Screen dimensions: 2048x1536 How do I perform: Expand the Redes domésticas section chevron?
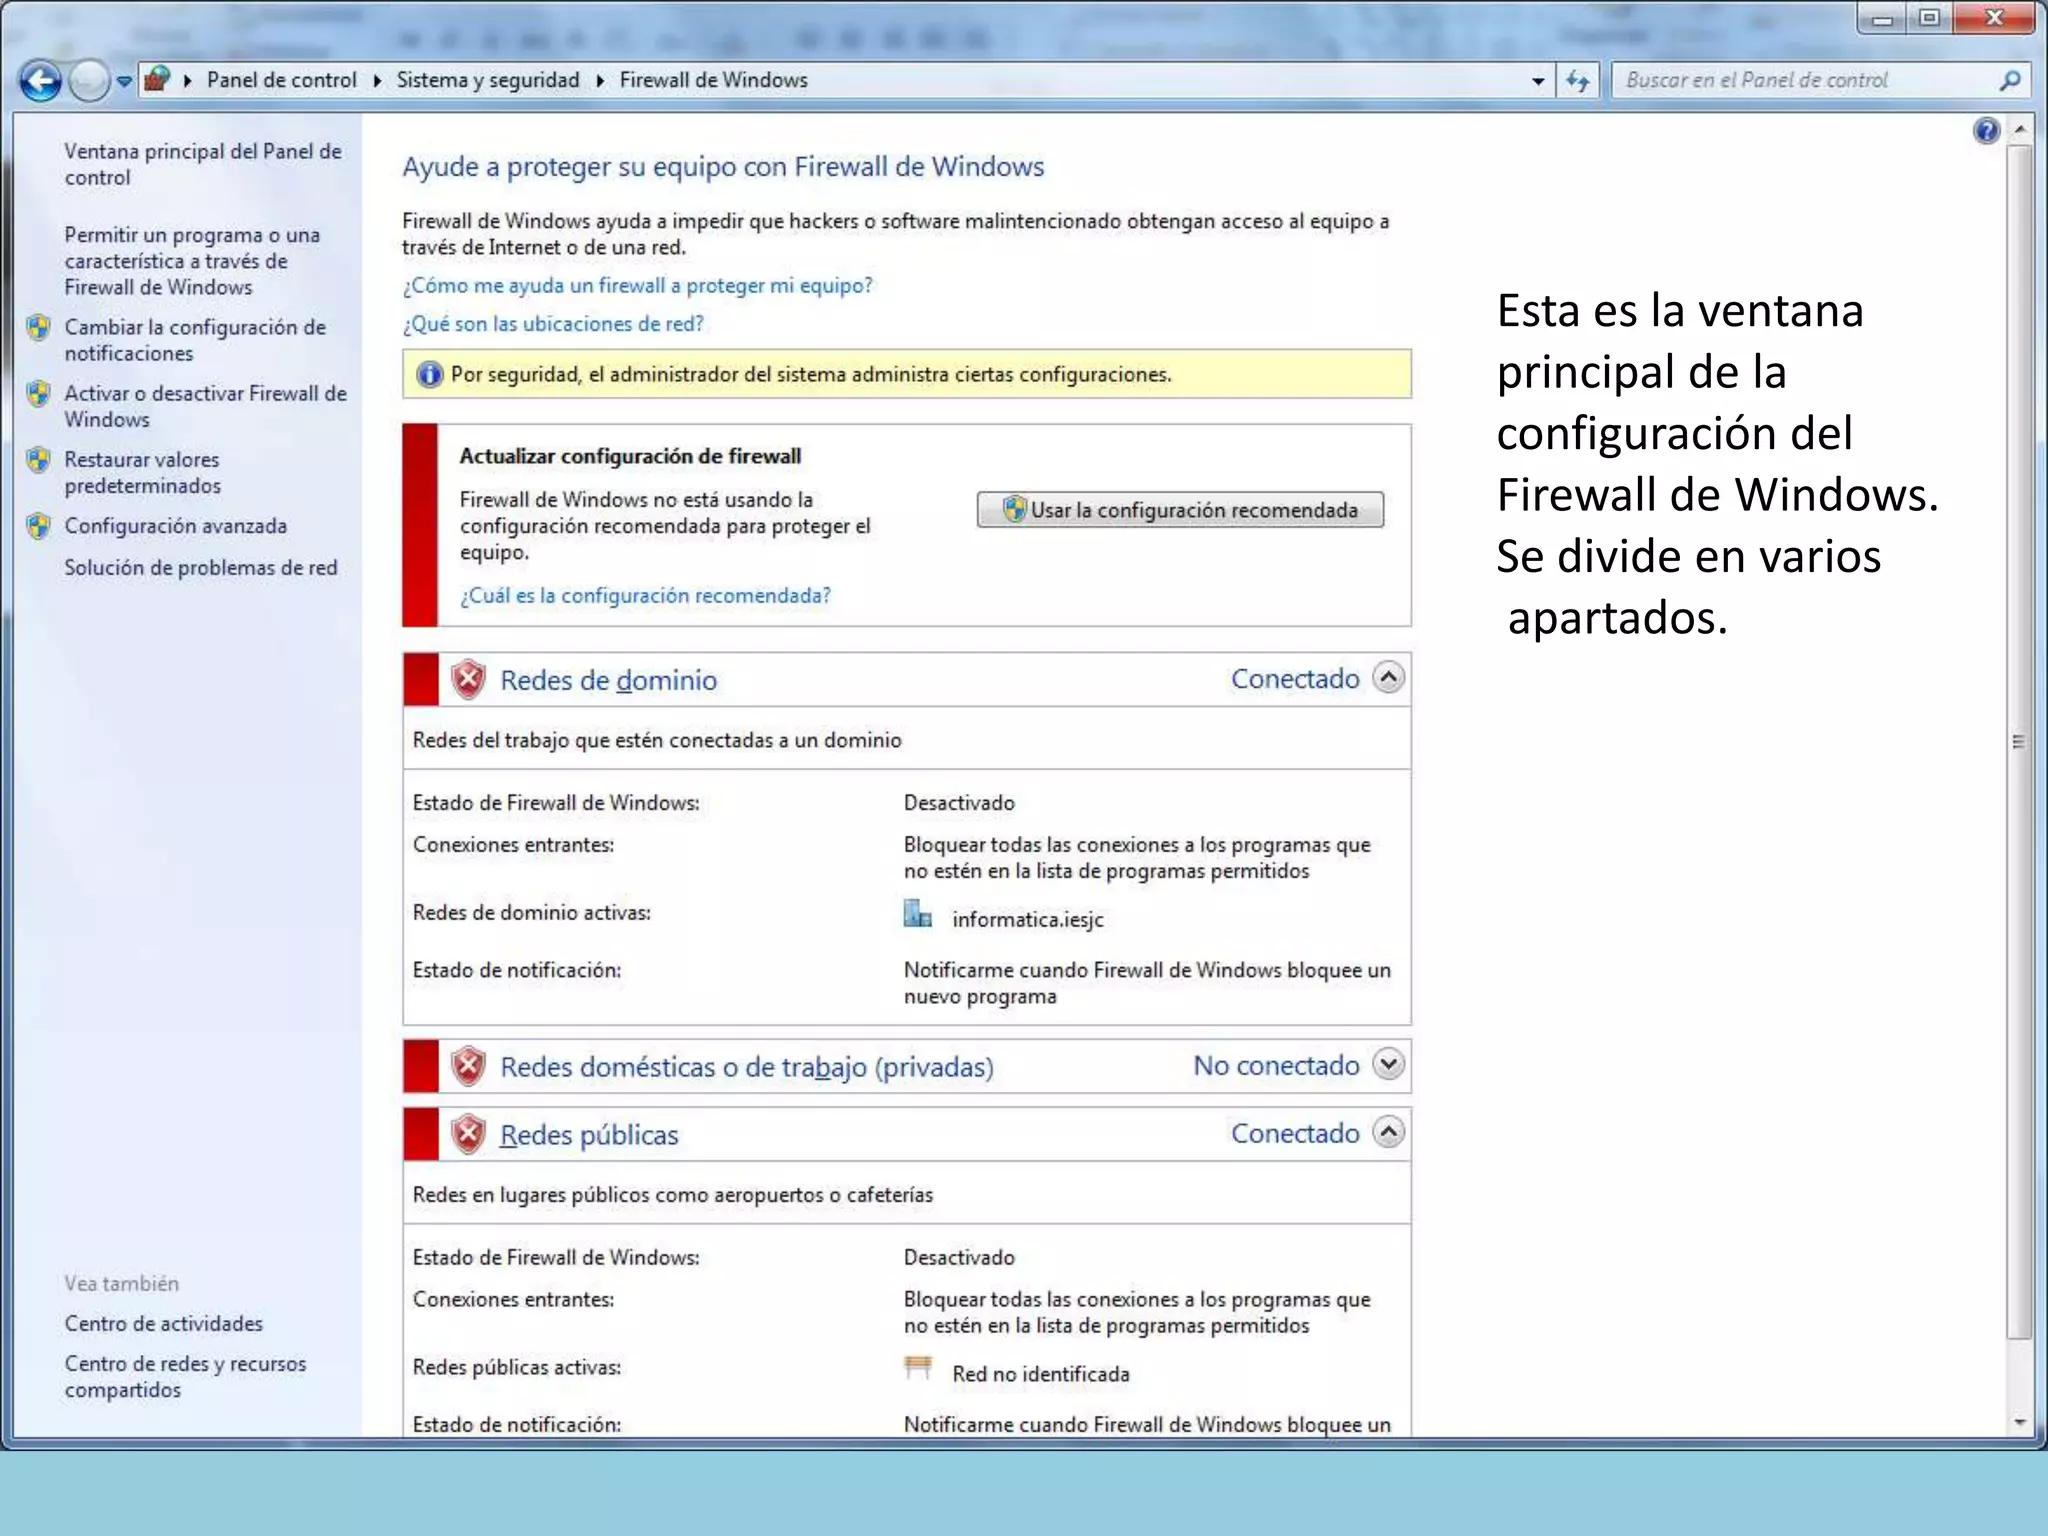(x=1388, y=1064)
